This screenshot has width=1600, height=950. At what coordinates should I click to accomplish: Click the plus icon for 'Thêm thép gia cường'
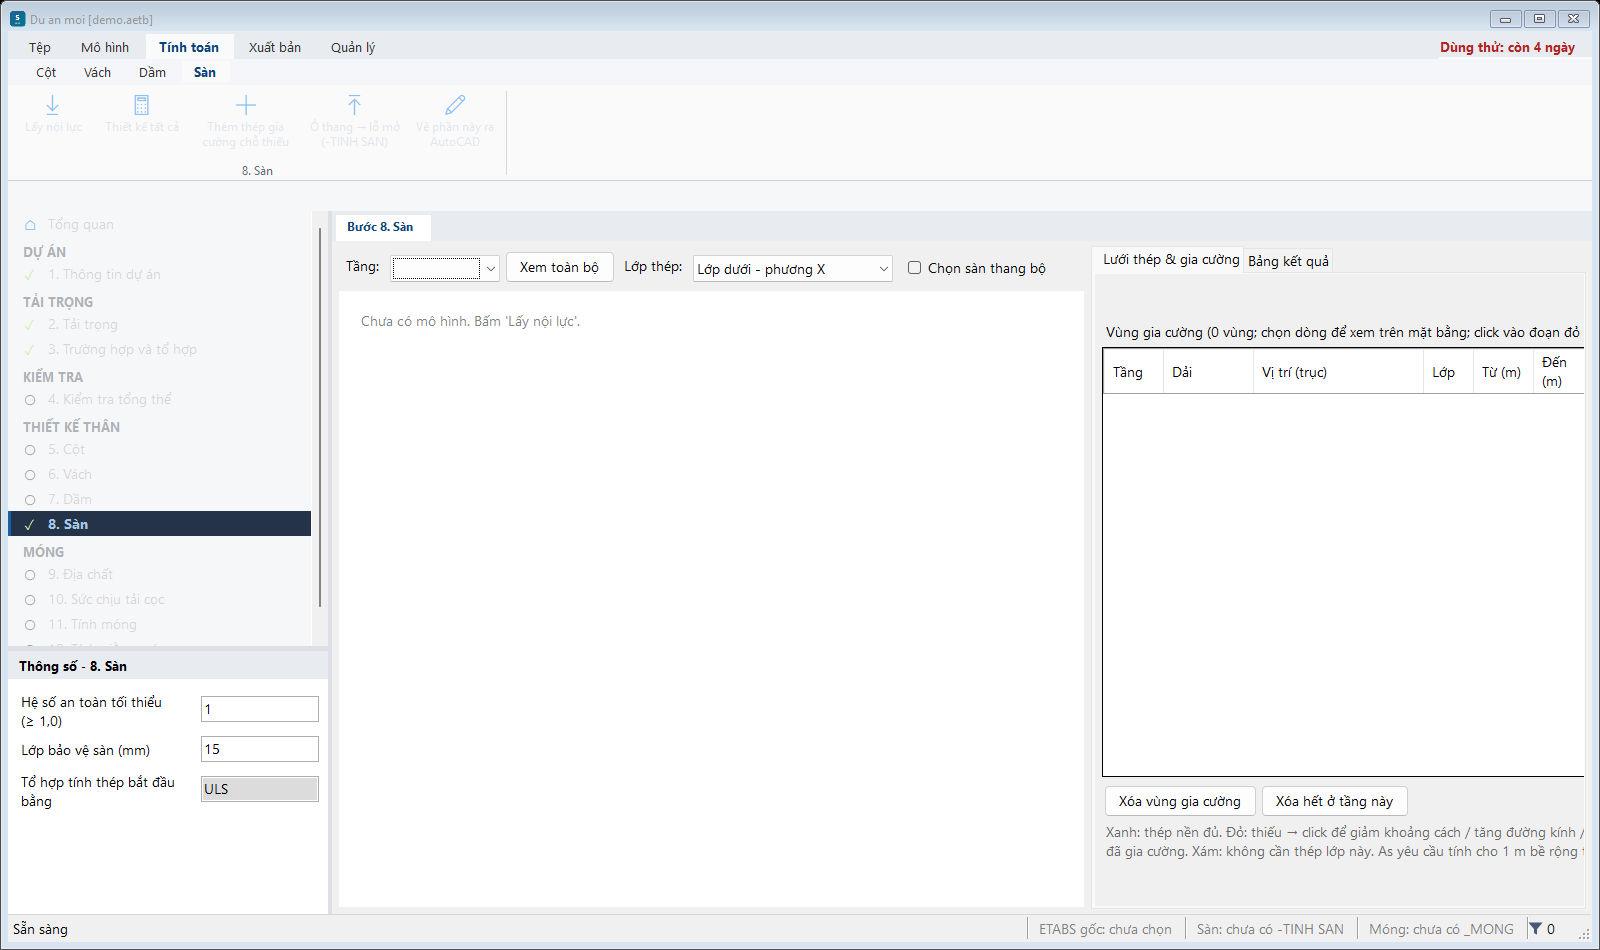tap(246, 105)
